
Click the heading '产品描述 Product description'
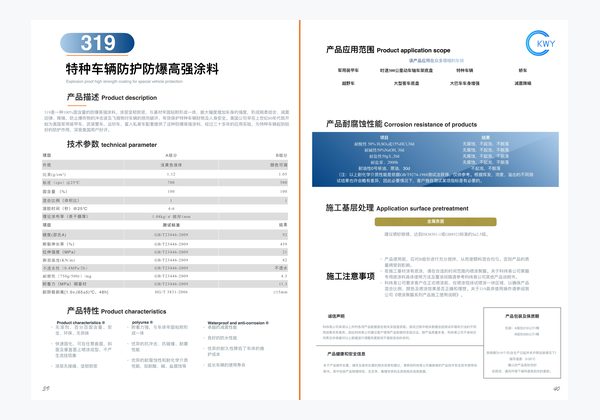click(x=112, y=97)
